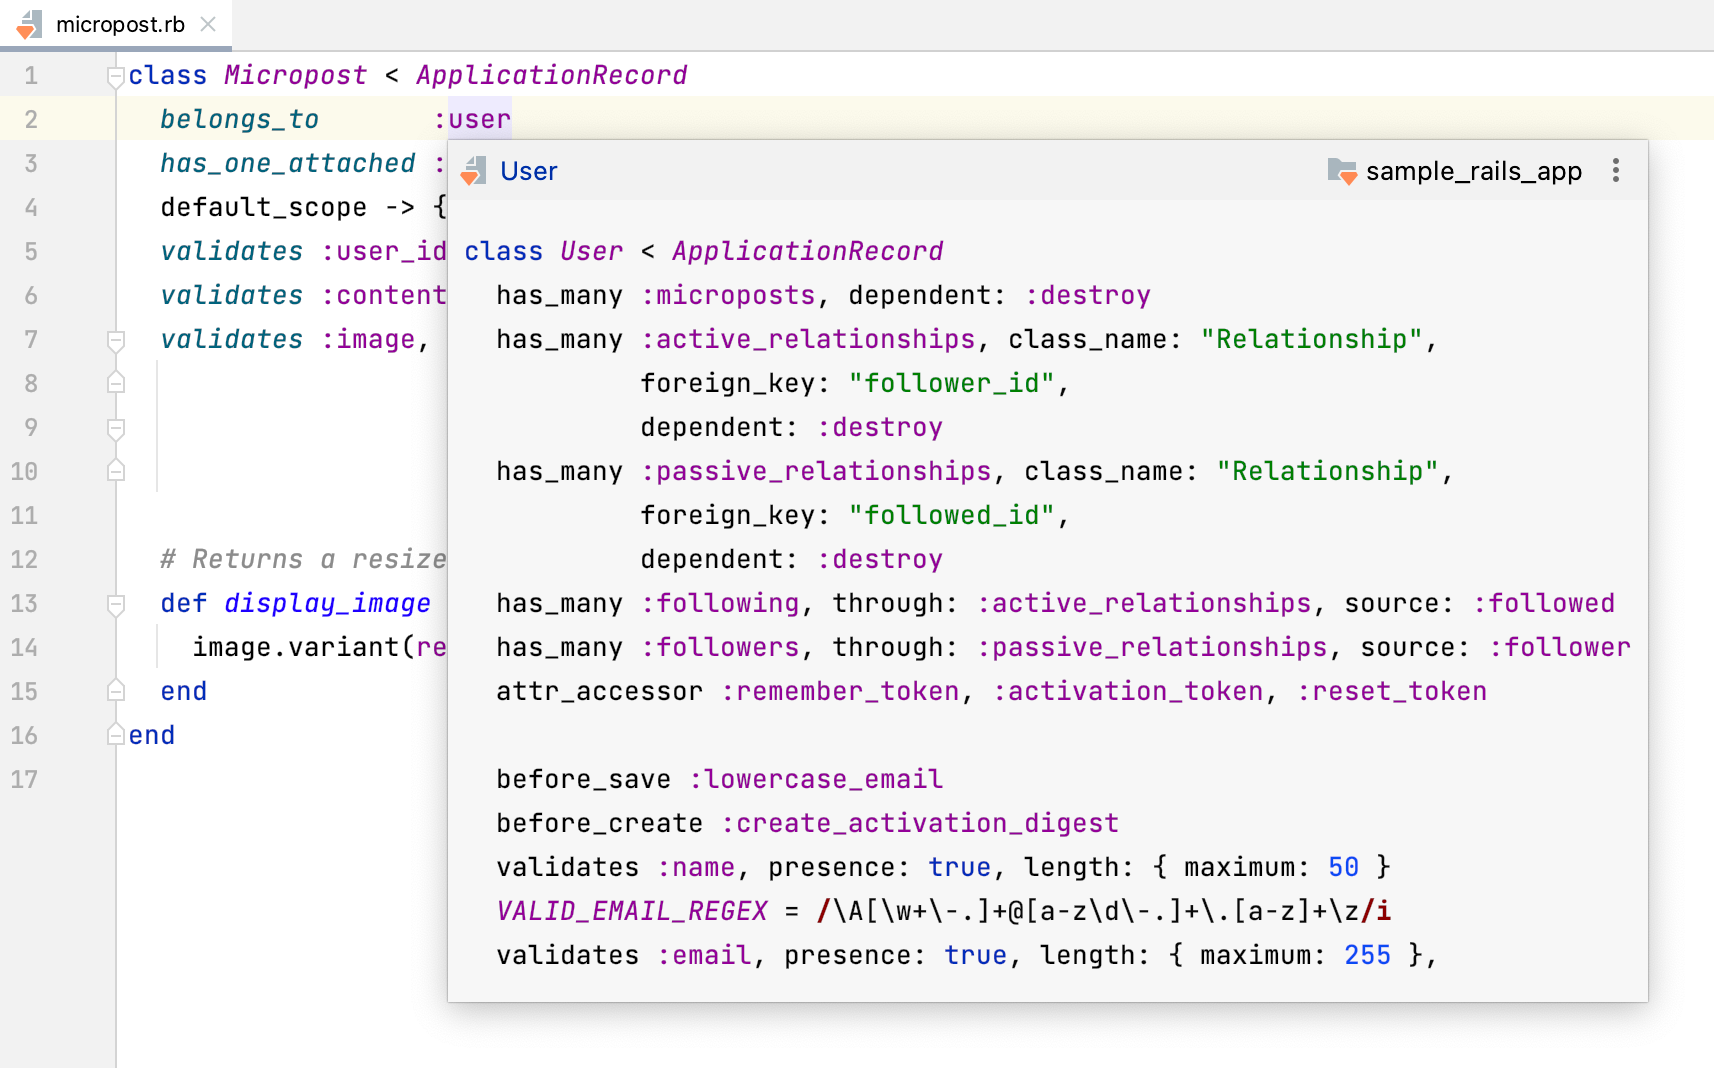Click the fold marker on line 7
Screen dimensions: 1714x1068
click(x=116, y=340)
